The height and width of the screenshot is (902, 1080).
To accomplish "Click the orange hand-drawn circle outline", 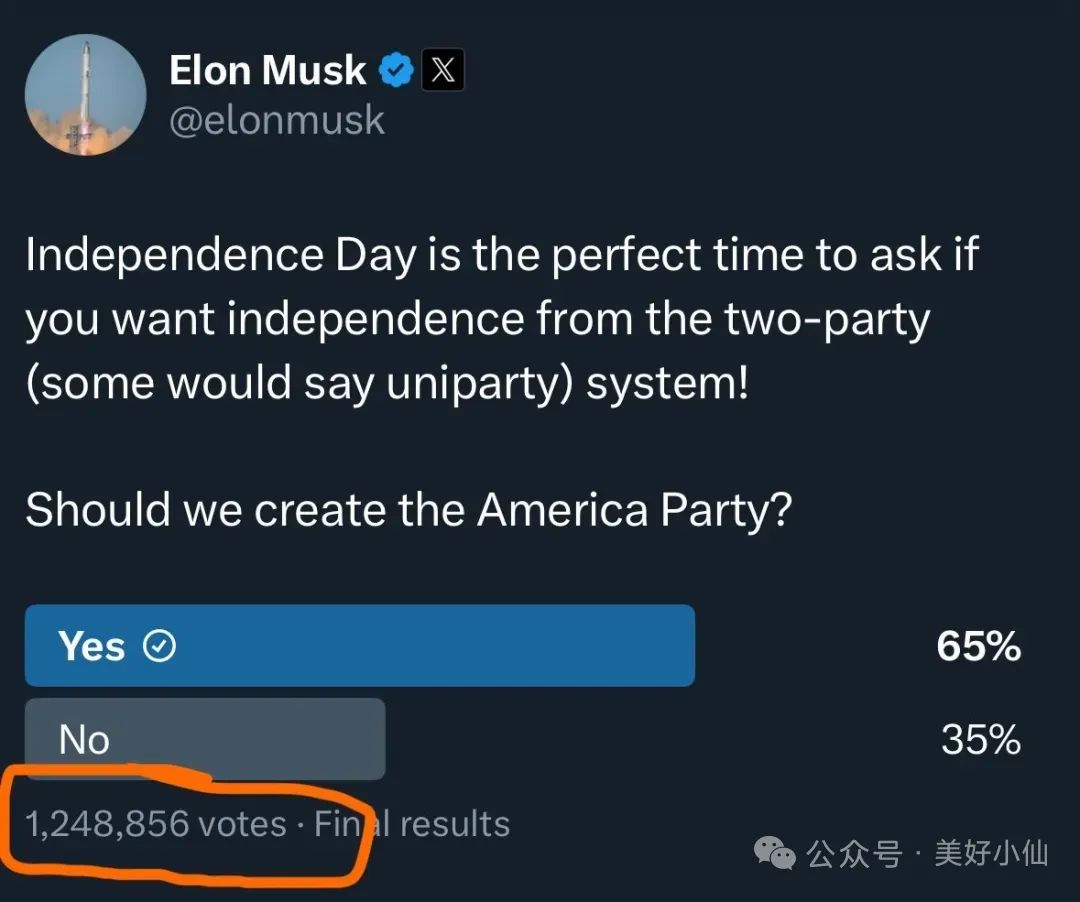I will (x=187, y=824).
